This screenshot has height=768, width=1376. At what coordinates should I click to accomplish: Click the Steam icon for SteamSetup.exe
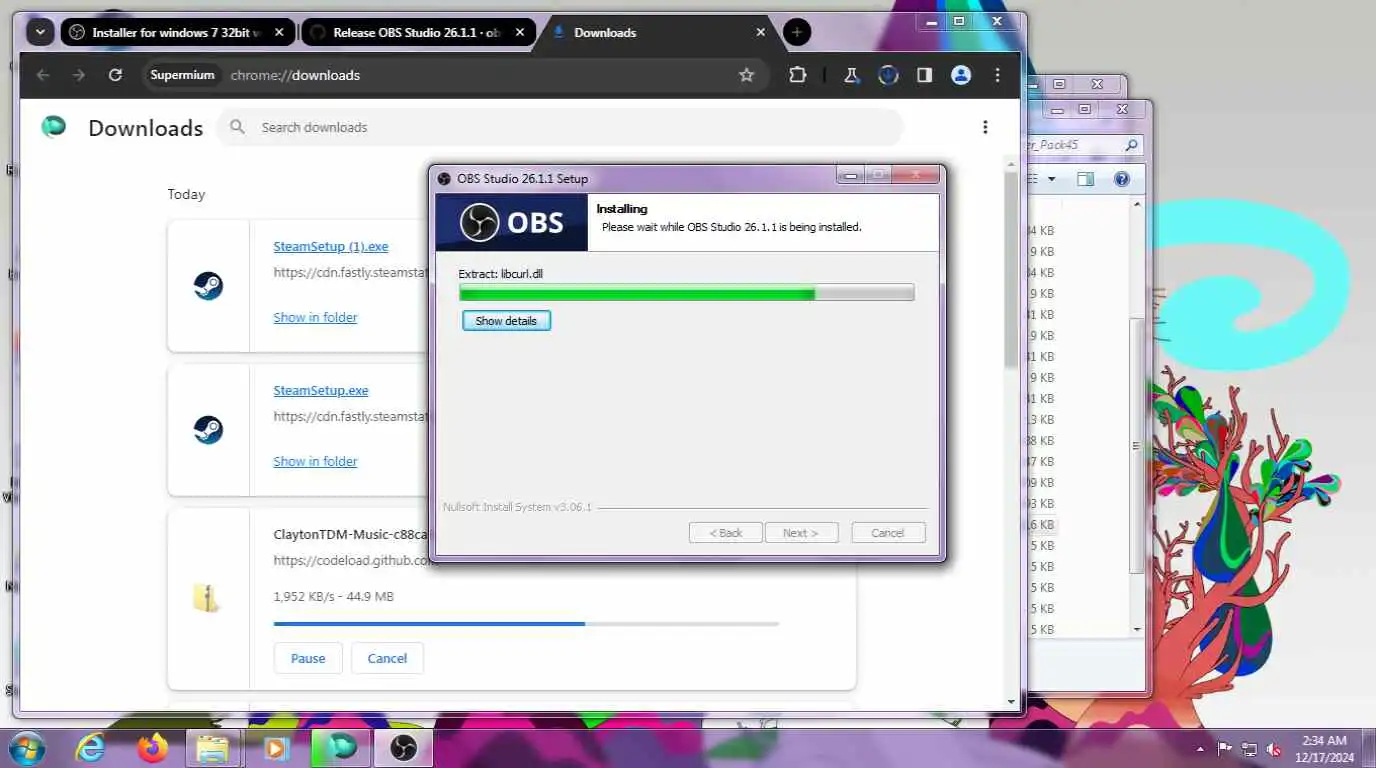208,430
